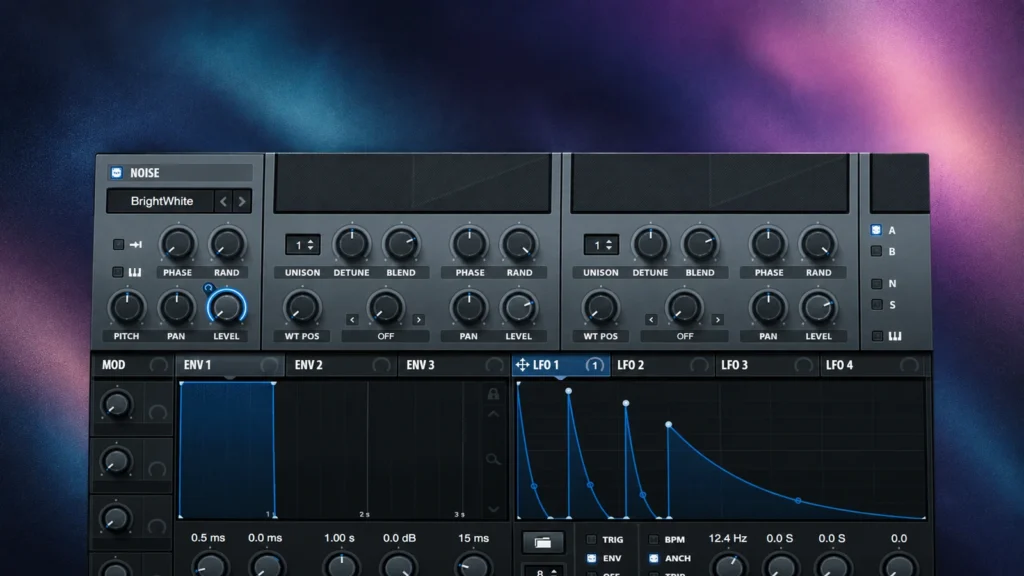
Task: Click the noise PHASE knob
Action: 177,244
